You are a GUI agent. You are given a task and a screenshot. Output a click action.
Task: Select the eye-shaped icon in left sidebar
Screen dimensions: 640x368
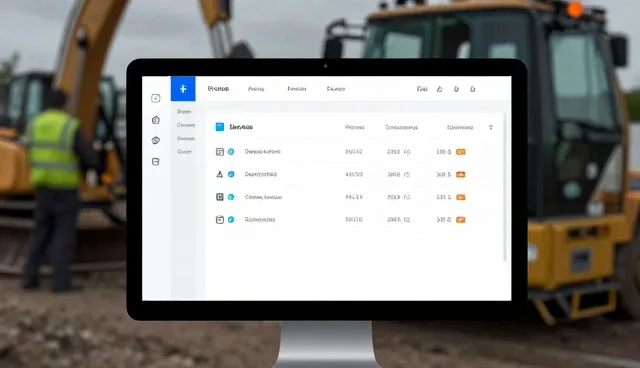pyautogui.click(x=156, y=140)
